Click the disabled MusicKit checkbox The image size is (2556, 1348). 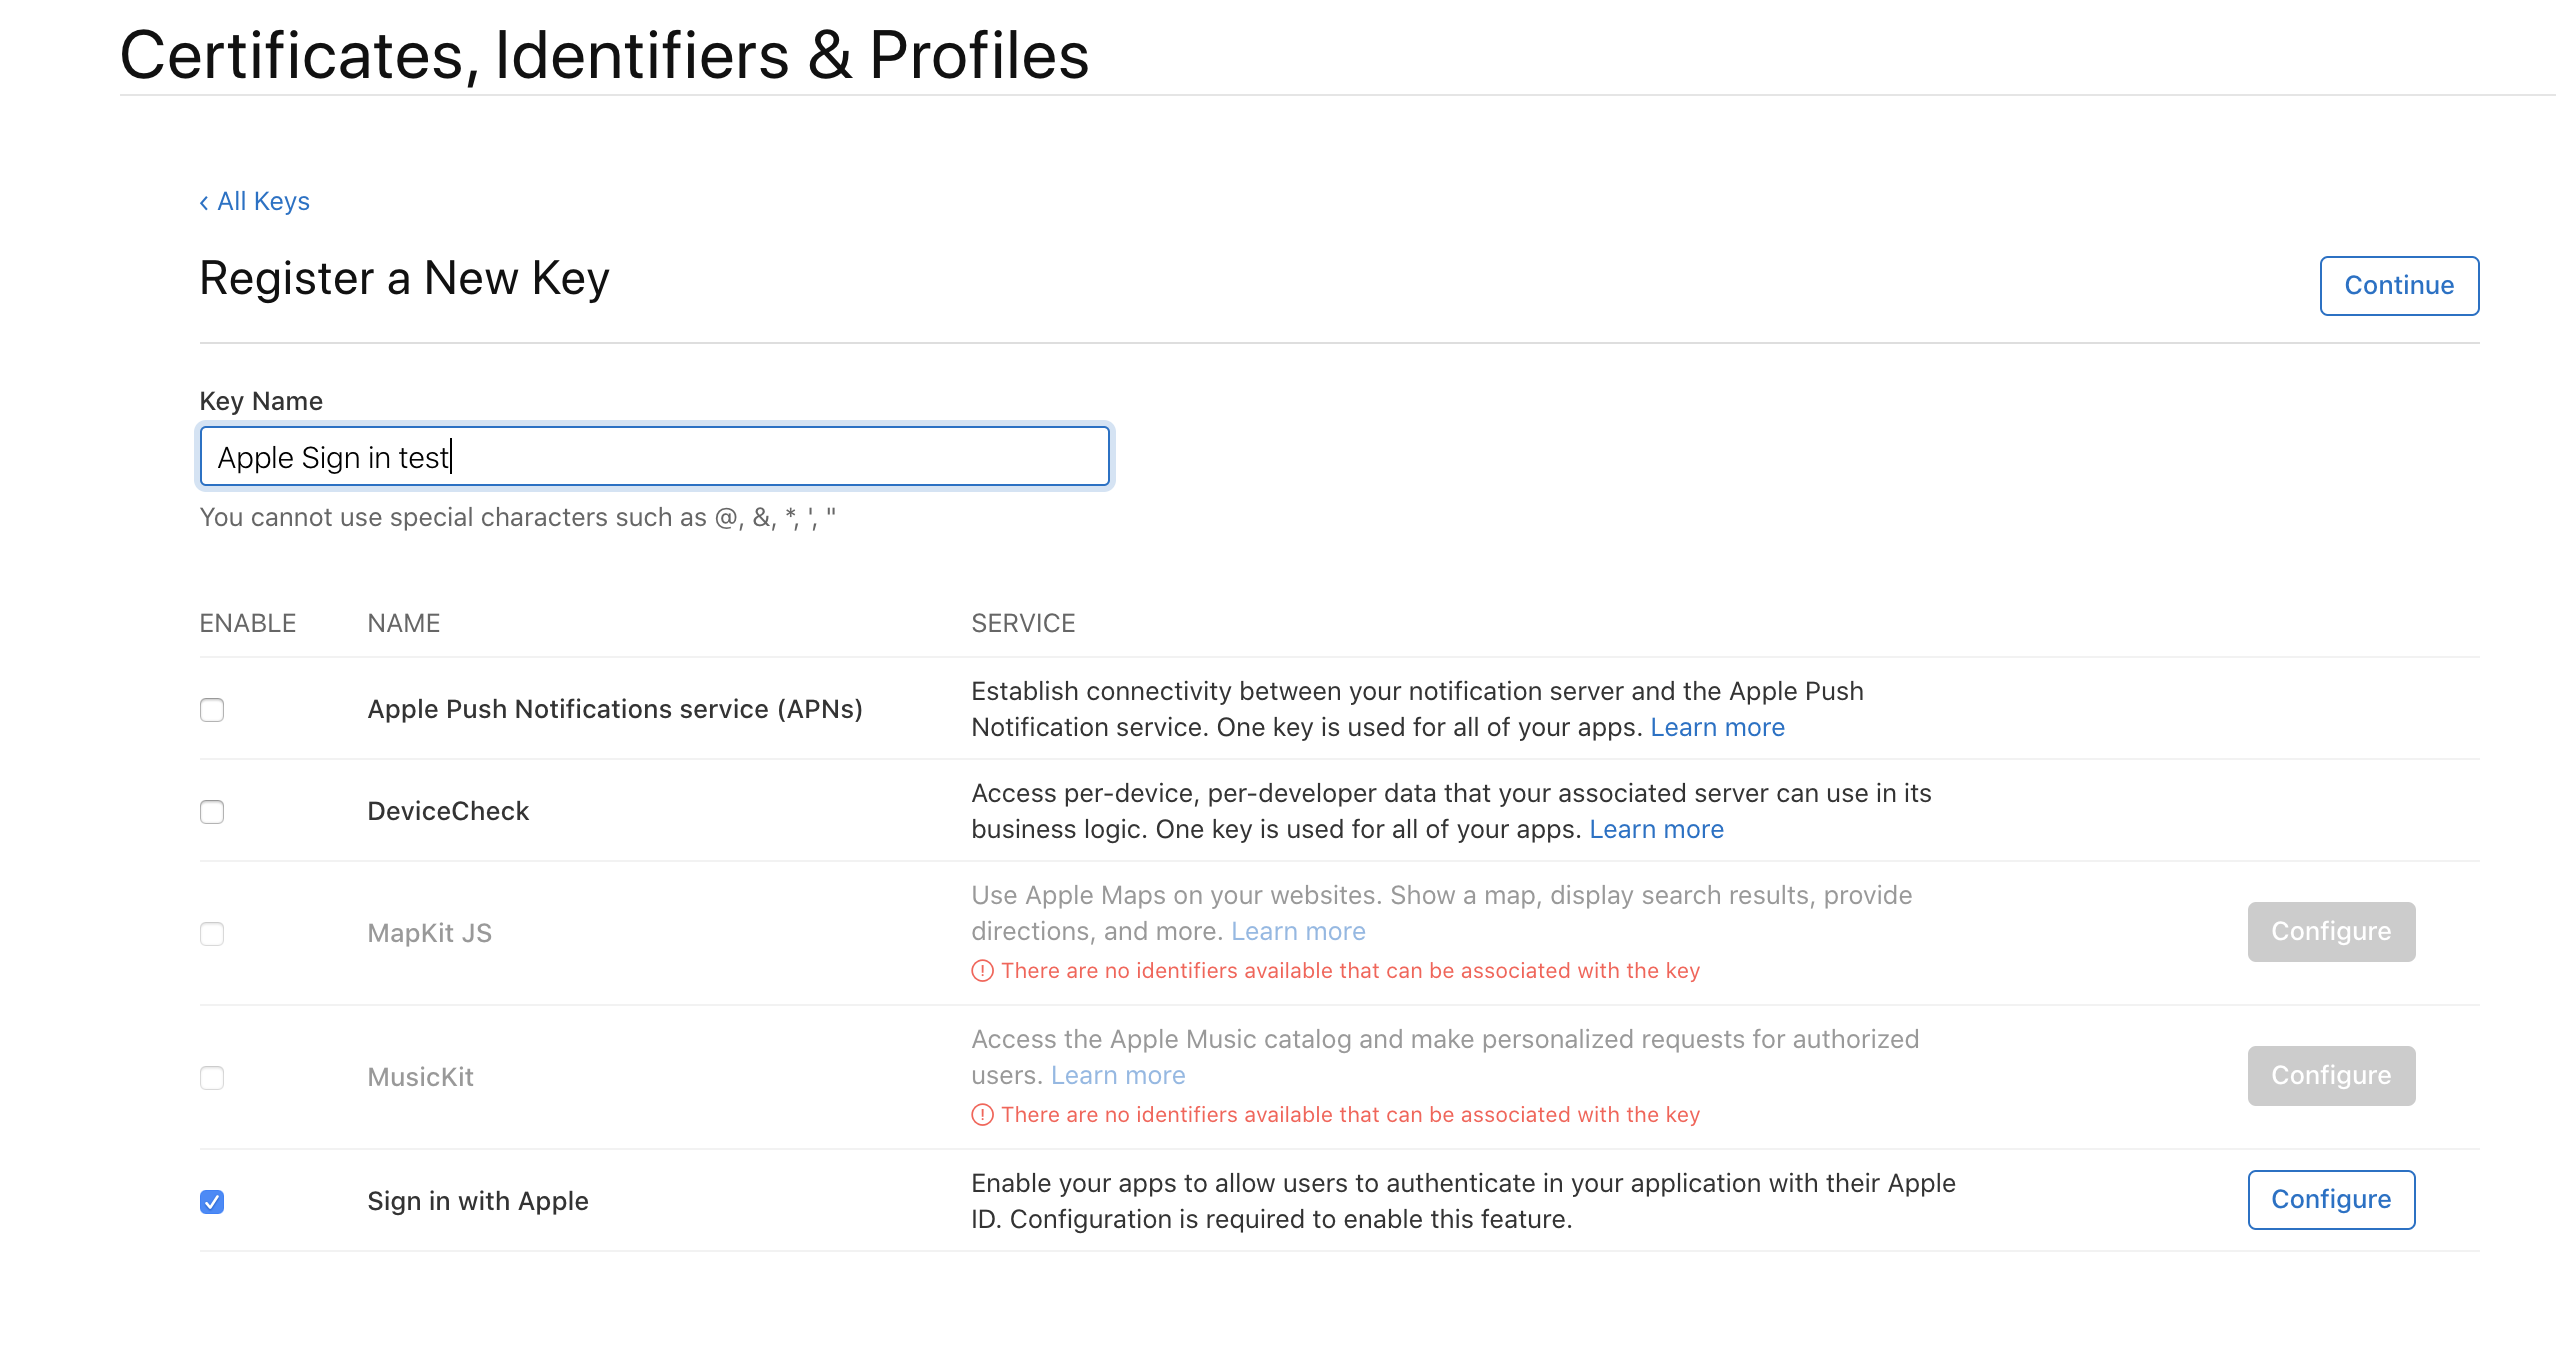pyautogui.click(x=212, y=1078)
